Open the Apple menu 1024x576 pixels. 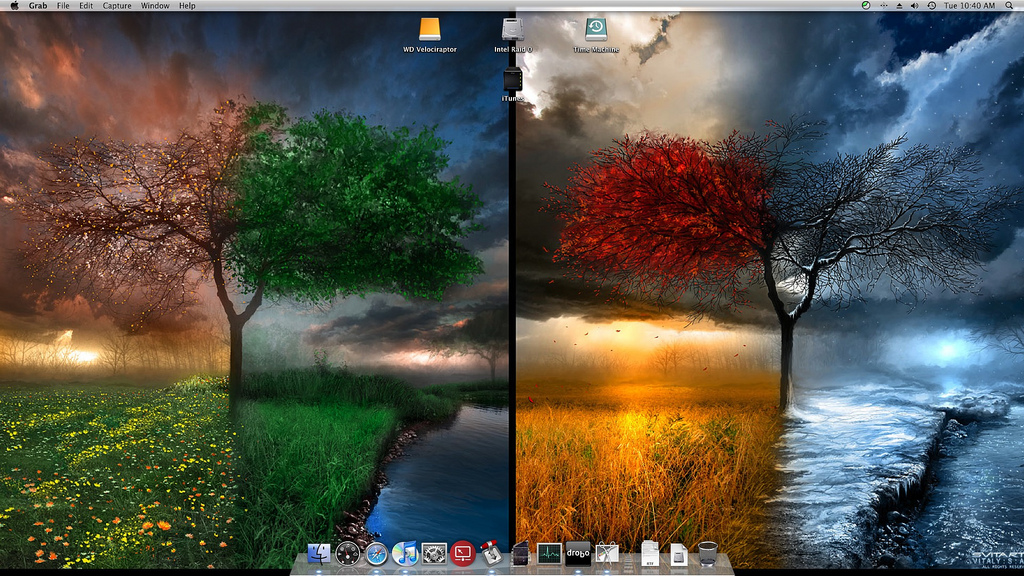14,5
